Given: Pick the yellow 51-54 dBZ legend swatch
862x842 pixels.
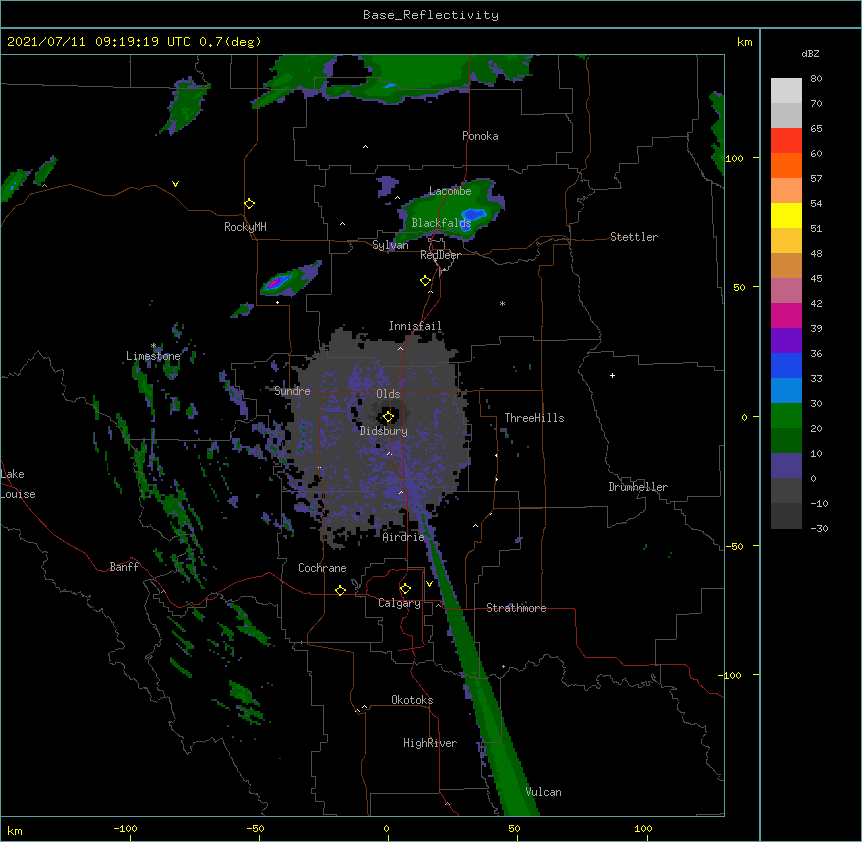Looking at the screenshot, I should [x=786, y=215].
